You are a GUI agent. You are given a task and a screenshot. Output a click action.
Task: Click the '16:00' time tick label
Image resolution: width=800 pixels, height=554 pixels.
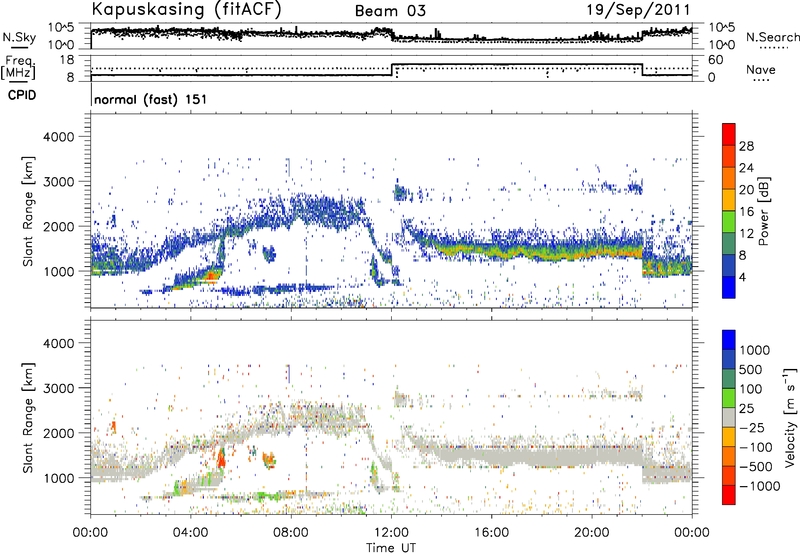[x=491, y=533]
